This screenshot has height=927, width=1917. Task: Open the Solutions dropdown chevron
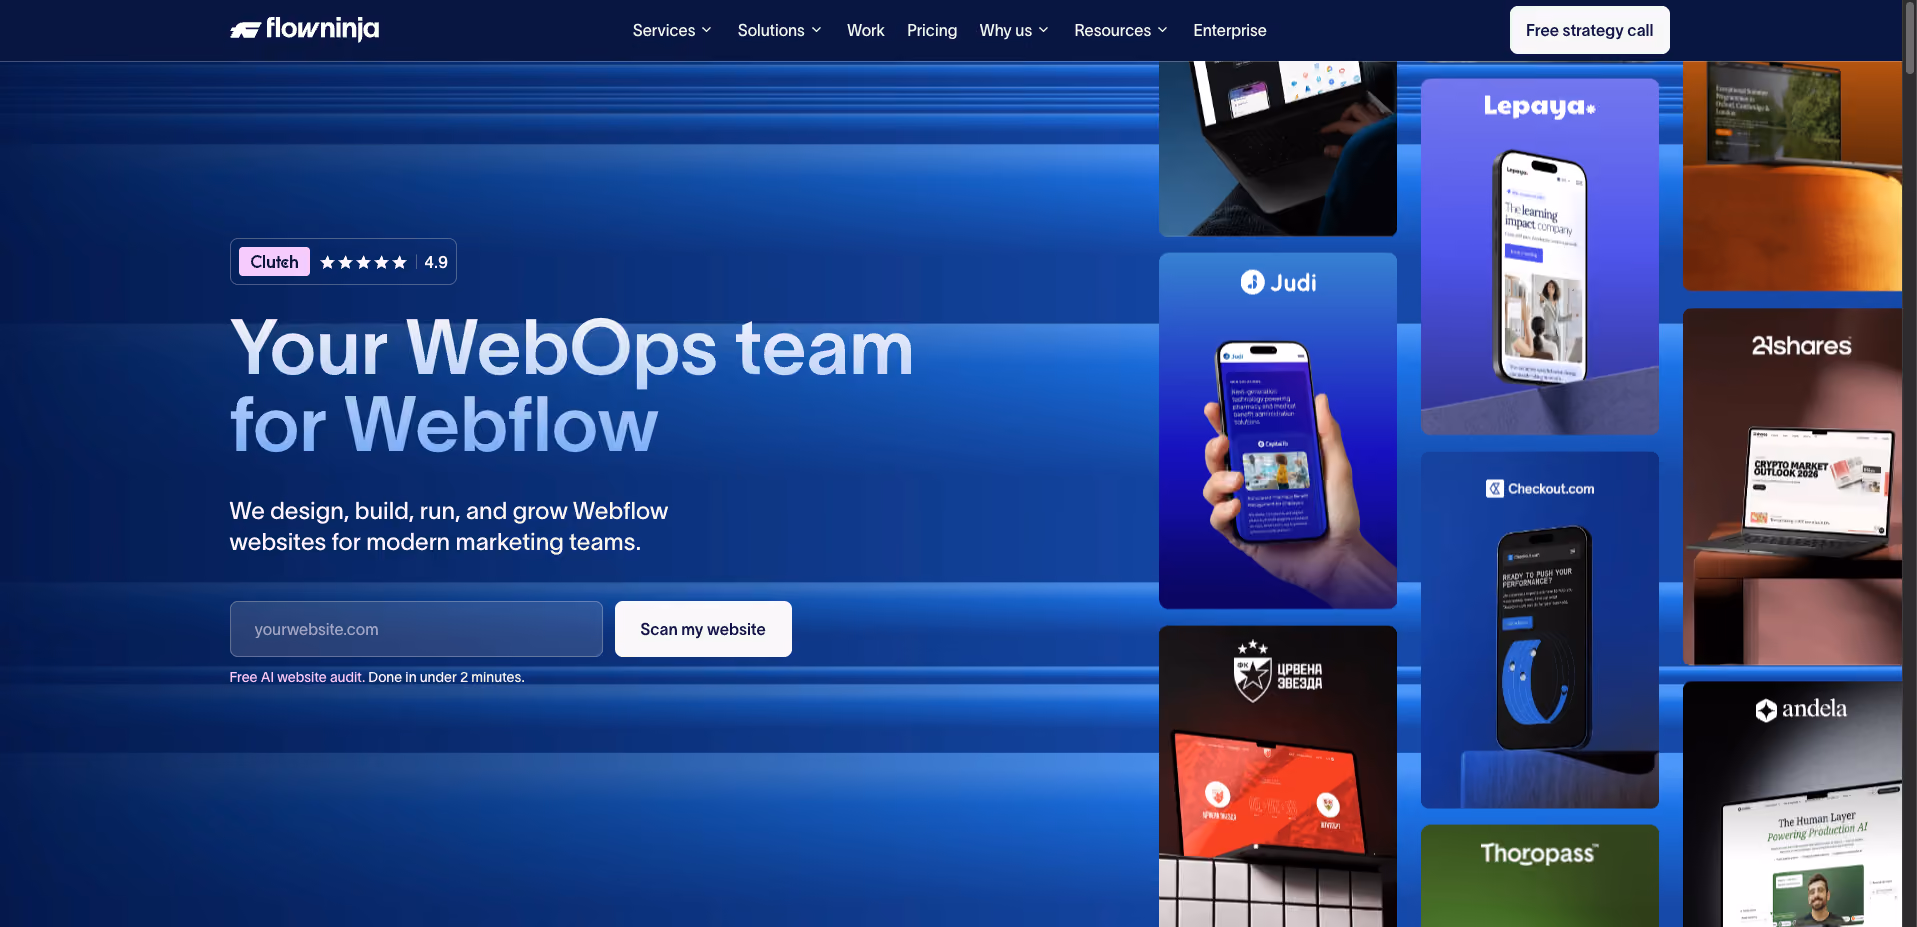(x=817, y=30)
